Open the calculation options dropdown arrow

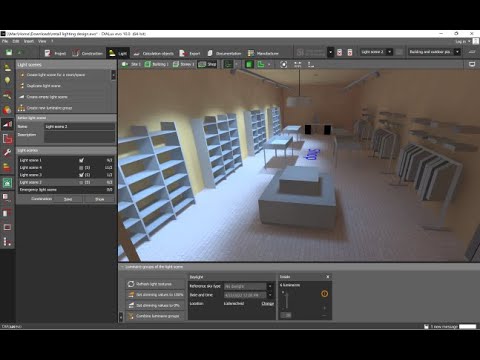pyautogui.click(x=330, y=52)
